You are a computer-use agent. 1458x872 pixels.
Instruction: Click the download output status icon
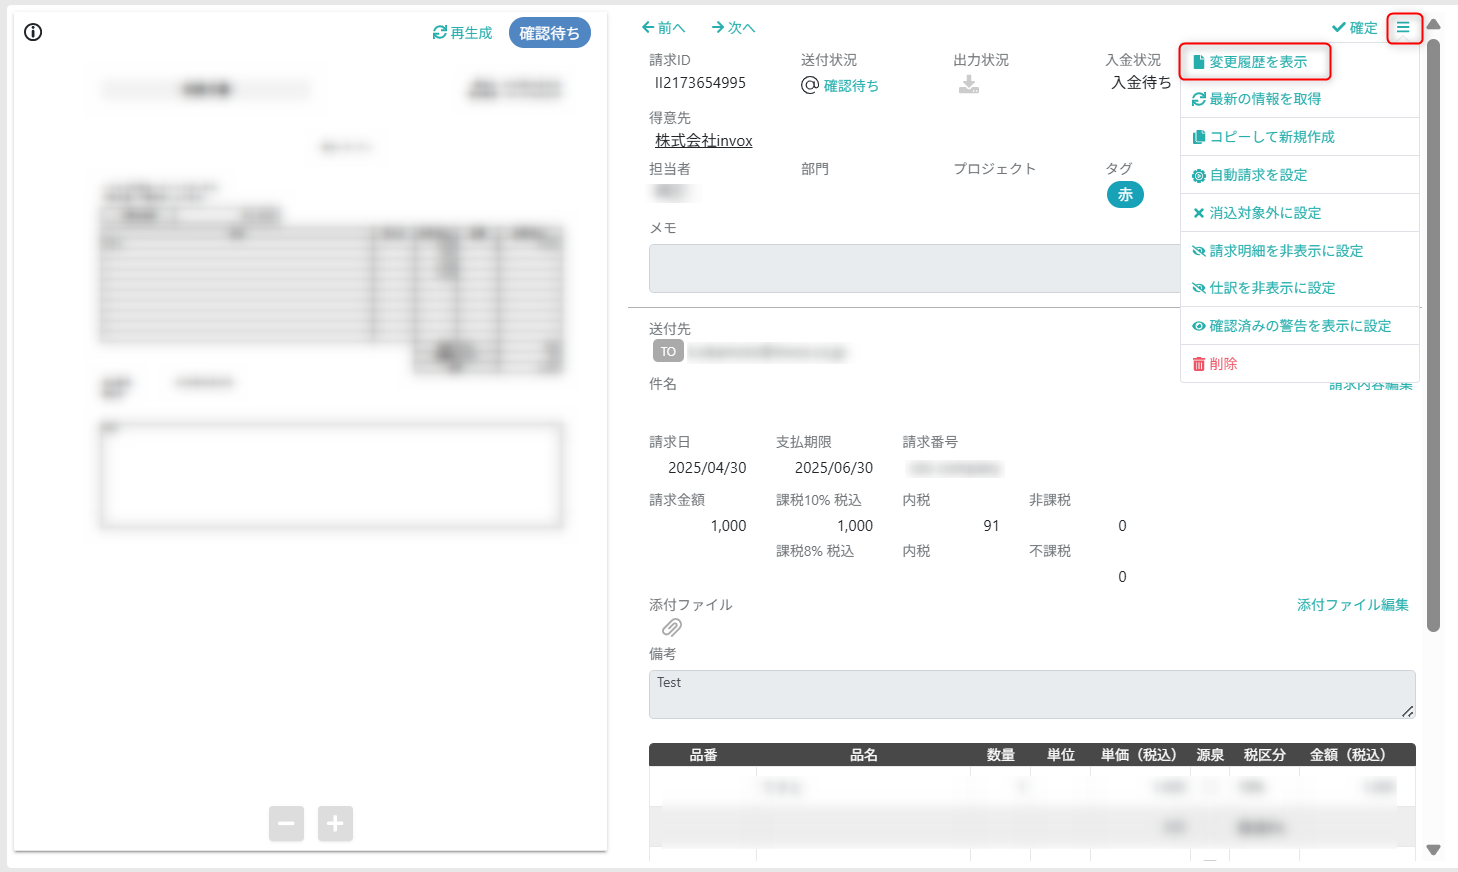click(x=969, y=85)
